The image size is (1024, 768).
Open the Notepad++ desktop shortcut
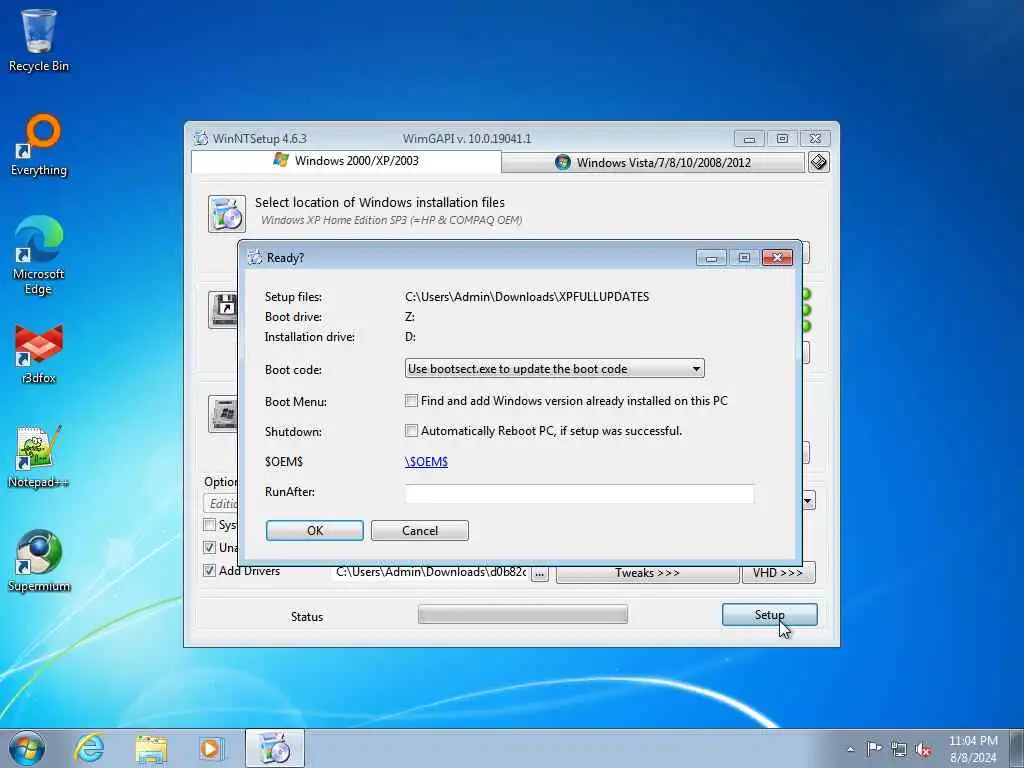[x=39, y=457]
